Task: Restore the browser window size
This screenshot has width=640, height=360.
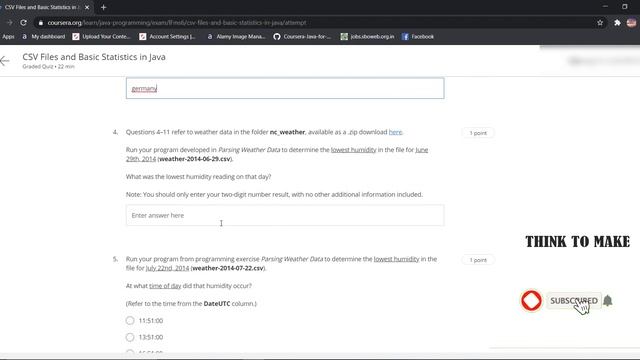Action: pyautogui.click(x=624, y=7)
